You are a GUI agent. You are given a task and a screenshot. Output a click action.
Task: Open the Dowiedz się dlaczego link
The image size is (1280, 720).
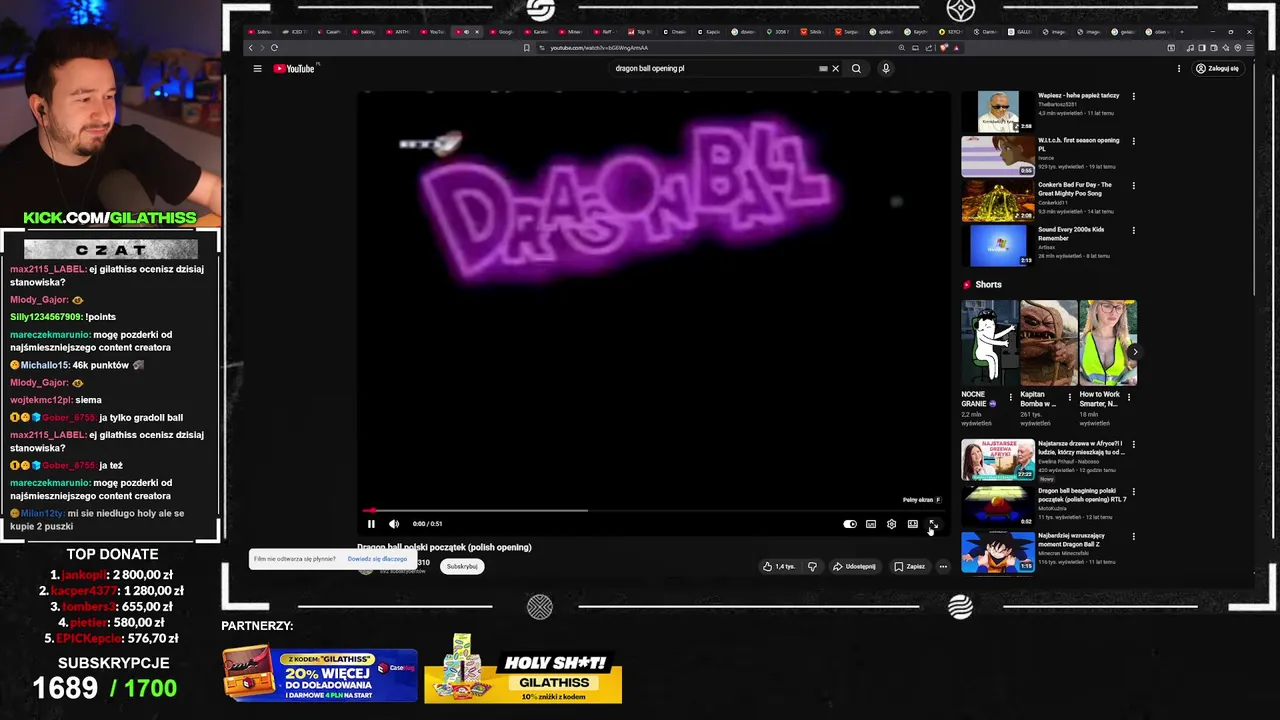pos(377,559)
